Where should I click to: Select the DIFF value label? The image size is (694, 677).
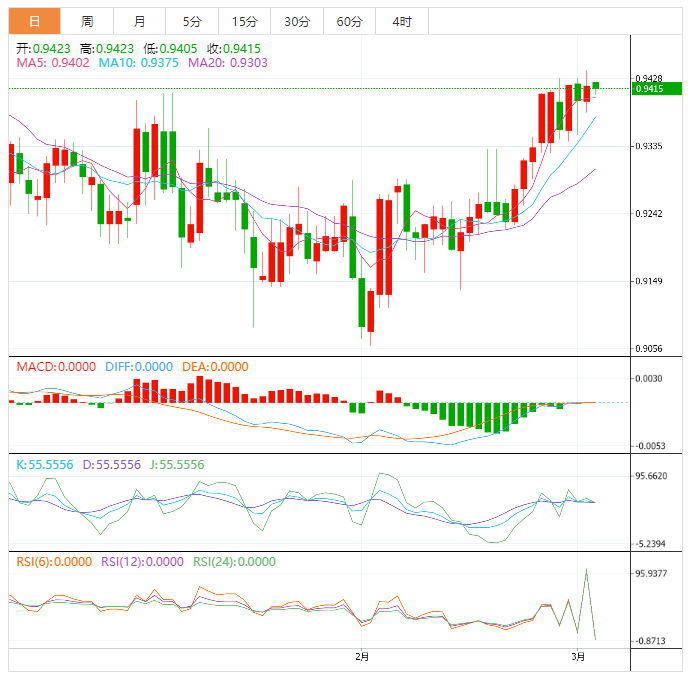[139, 367]
